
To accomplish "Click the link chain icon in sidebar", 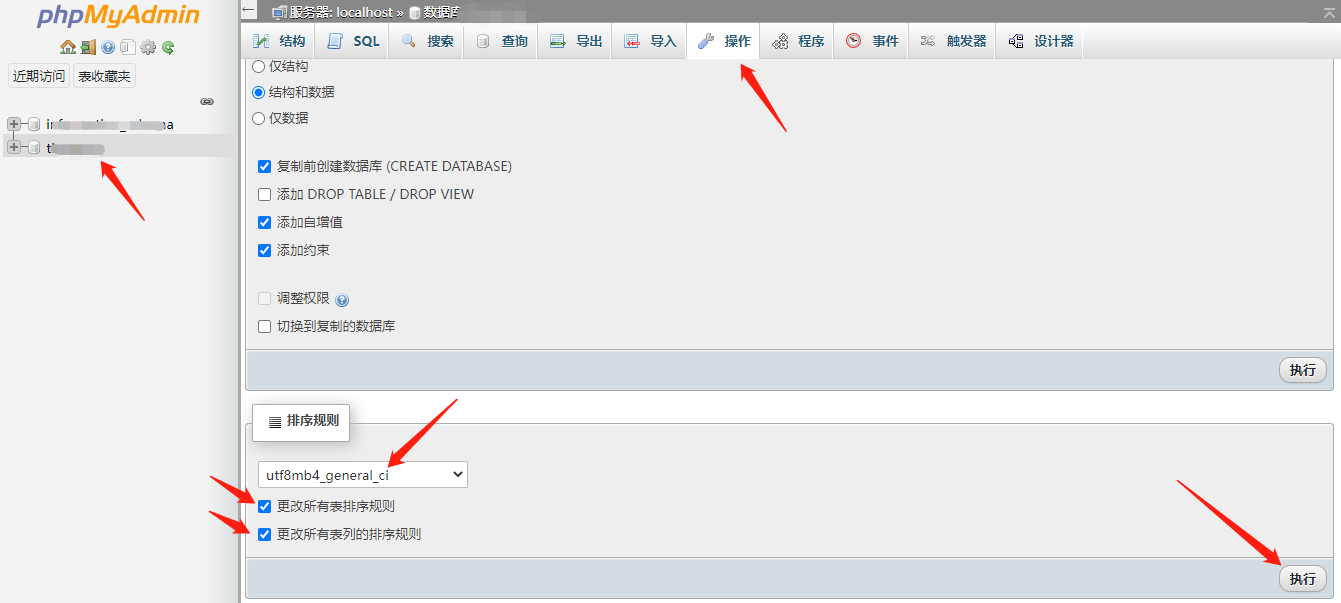I will [207, 101].
